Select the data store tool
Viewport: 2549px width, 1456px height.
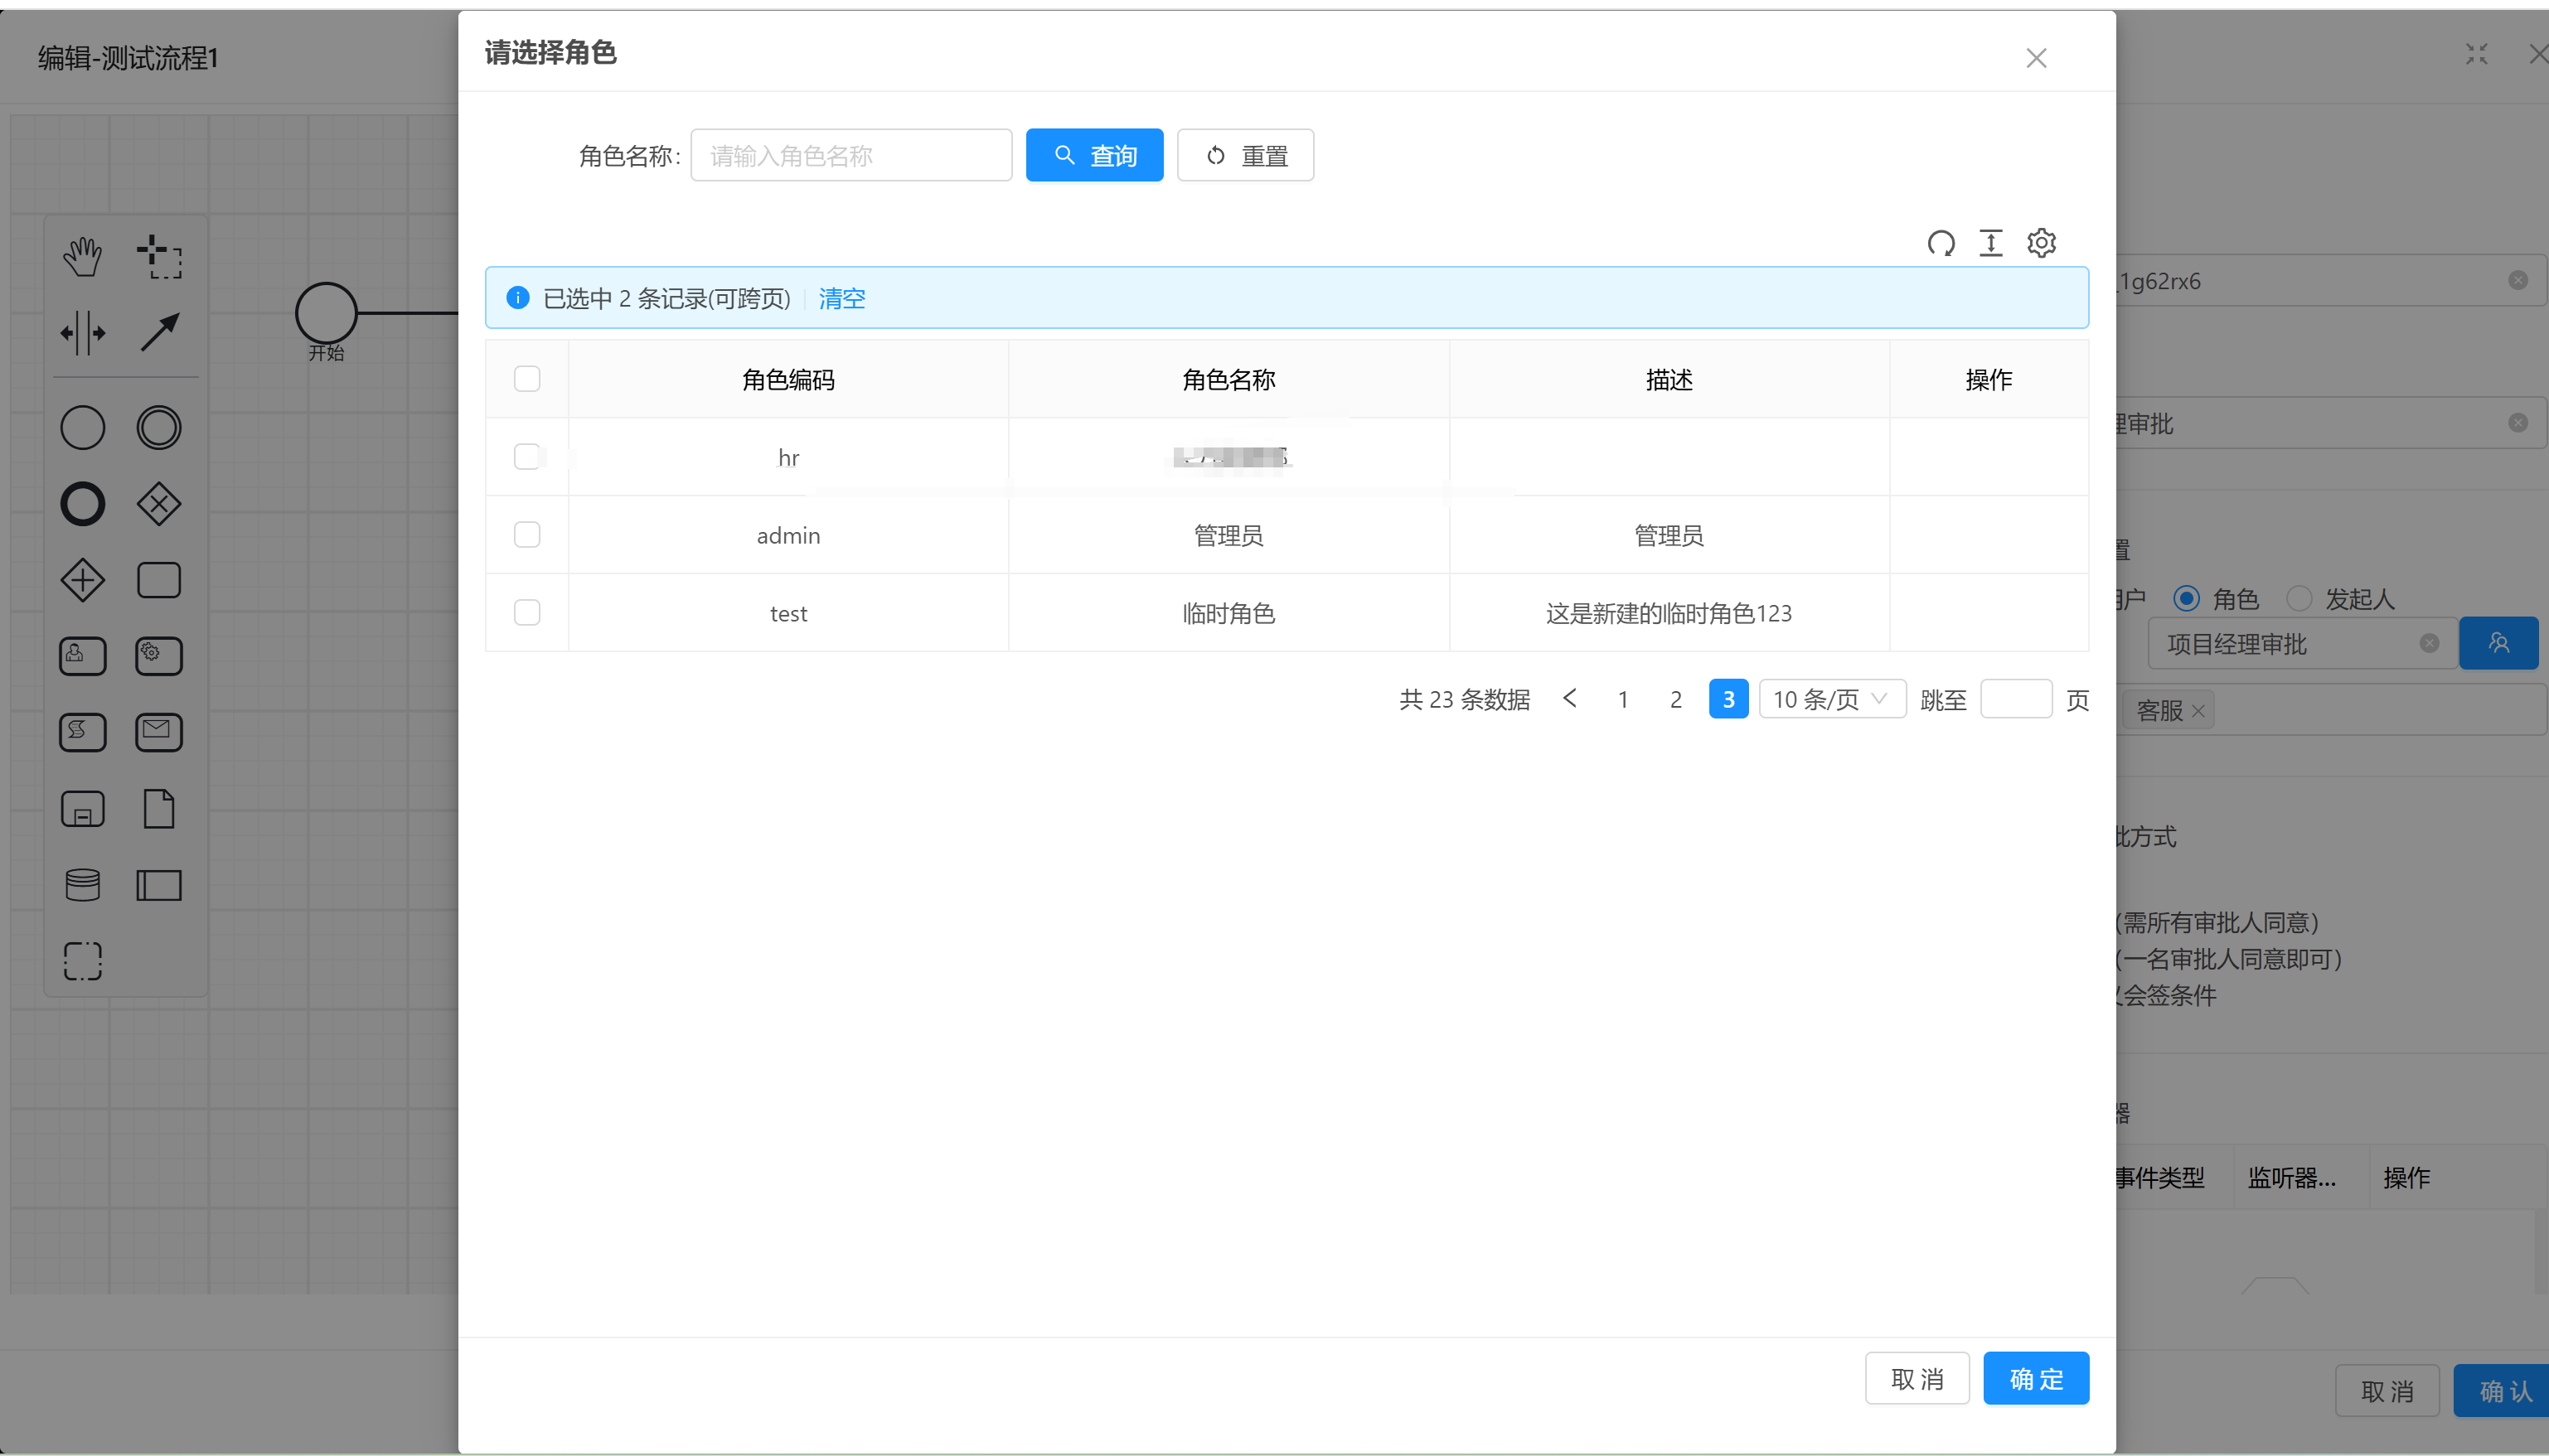pos(83,884)
